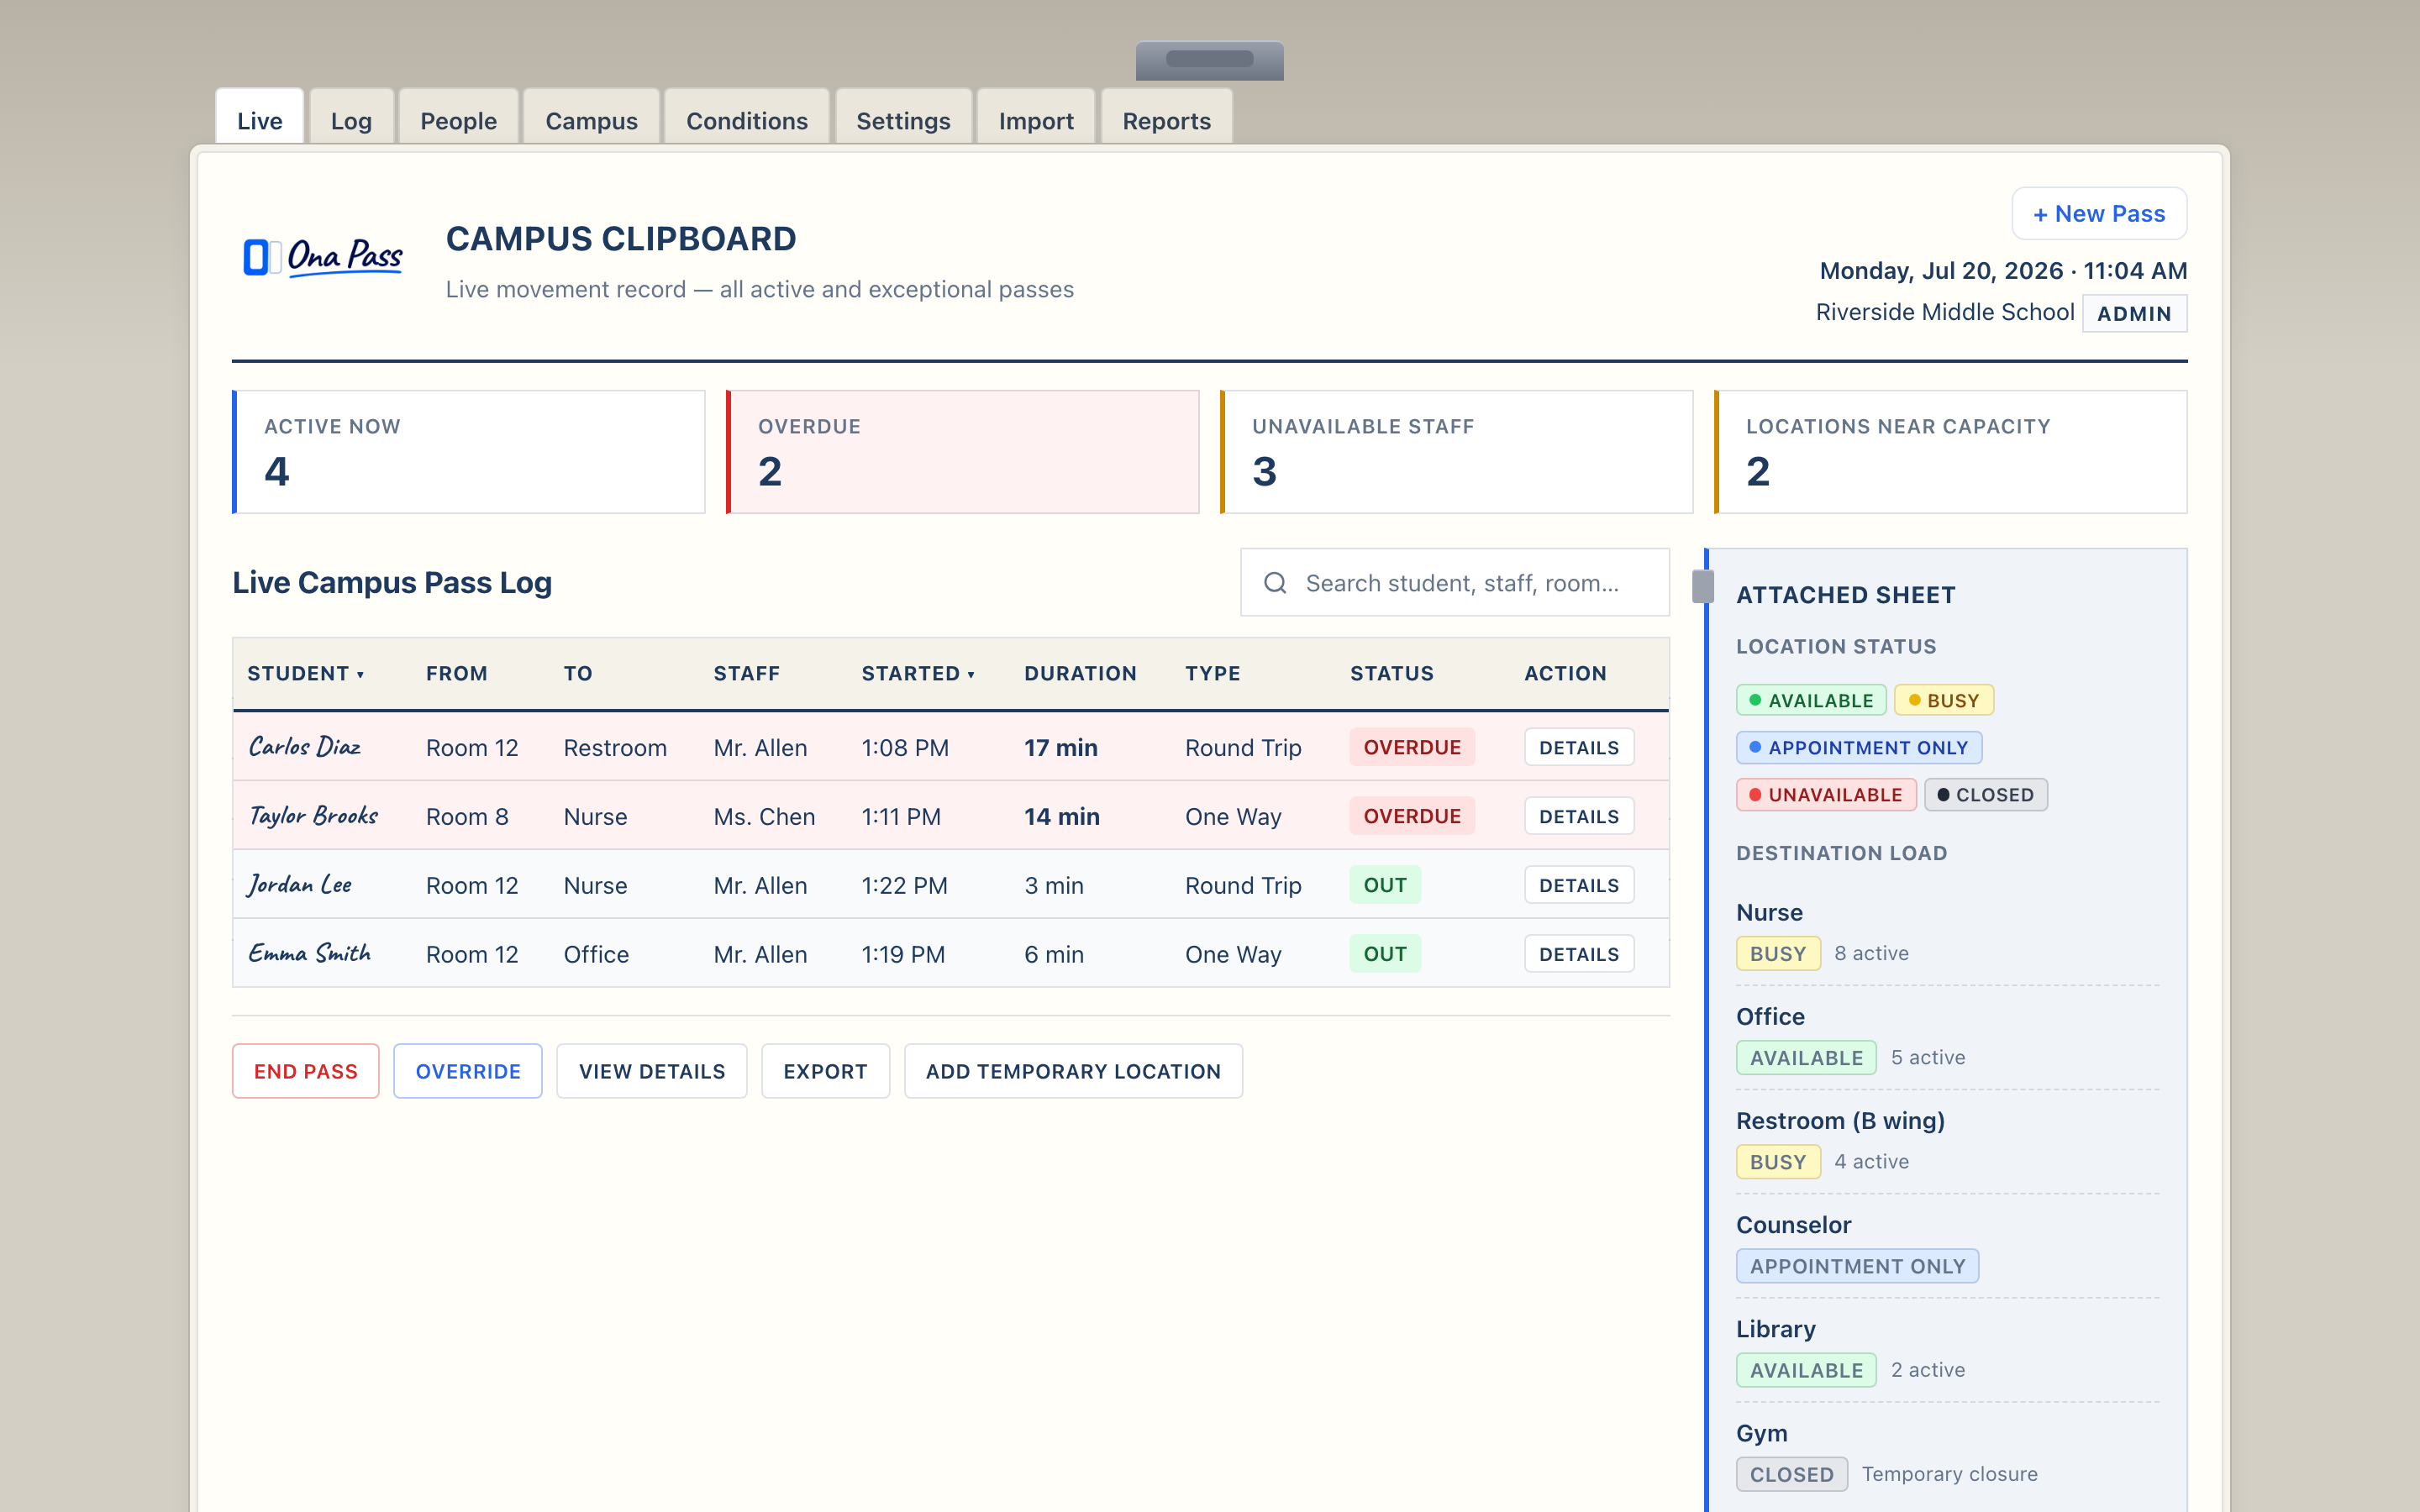2420x1512 pixels.
Task: Click the 17 min duration cell
Action: click(x=1061, y=748)
